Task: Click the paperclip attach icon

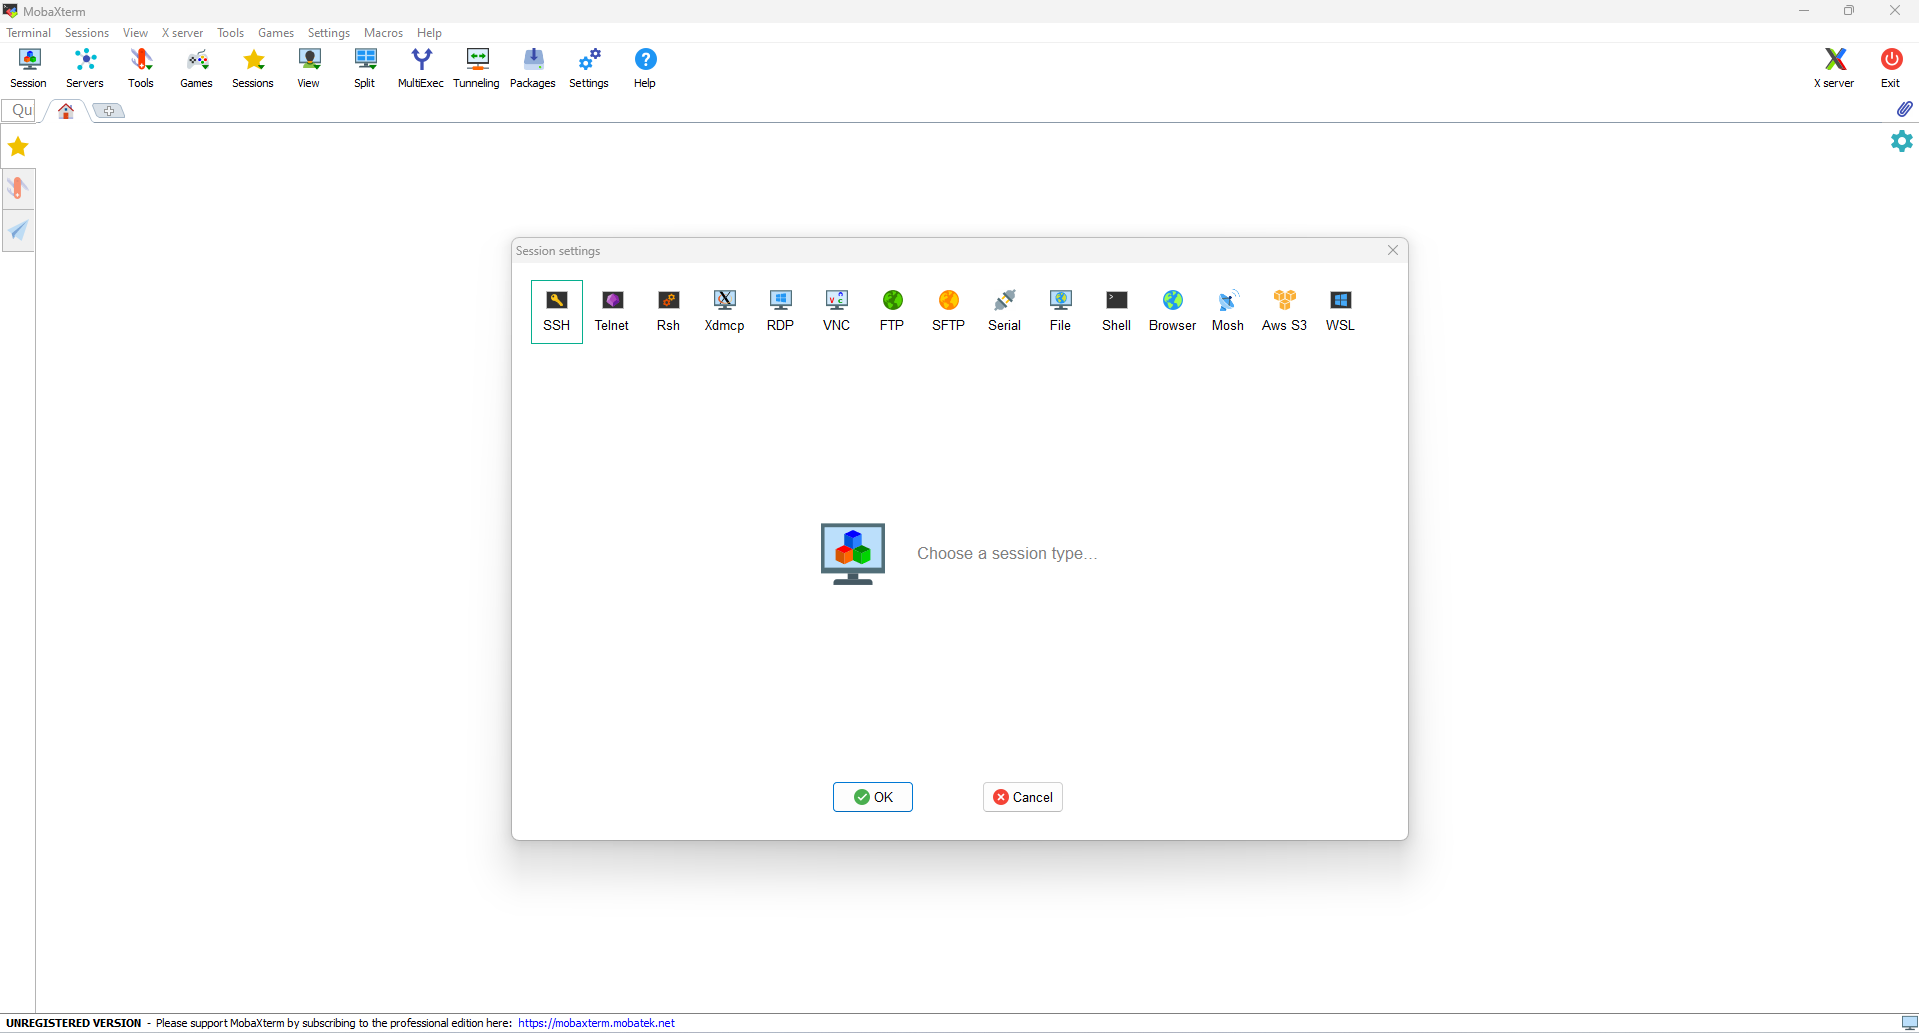Action: [1904, 109]
